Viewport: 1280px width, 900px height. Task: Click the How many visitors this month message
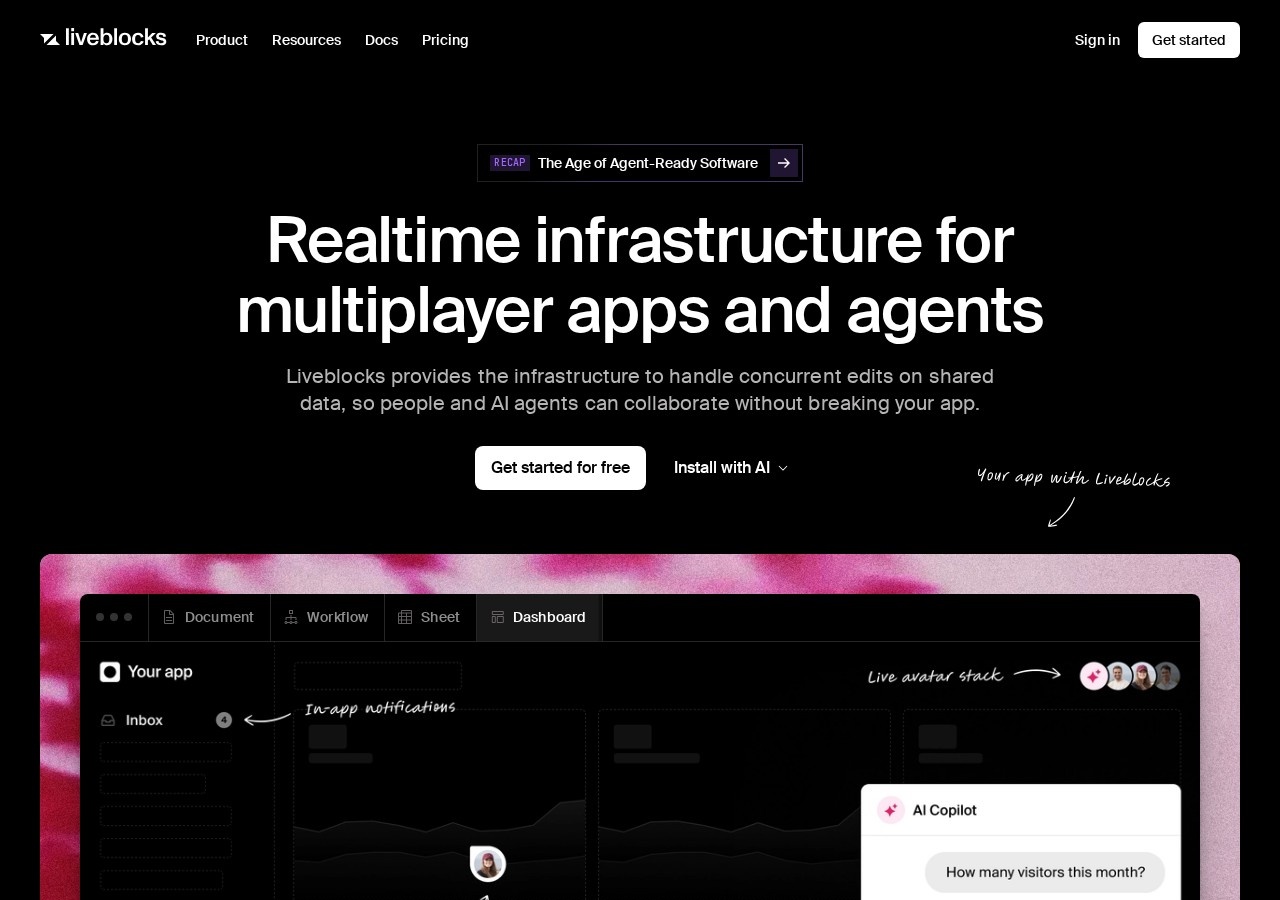pyautogui.click(x=1045, y=872)
